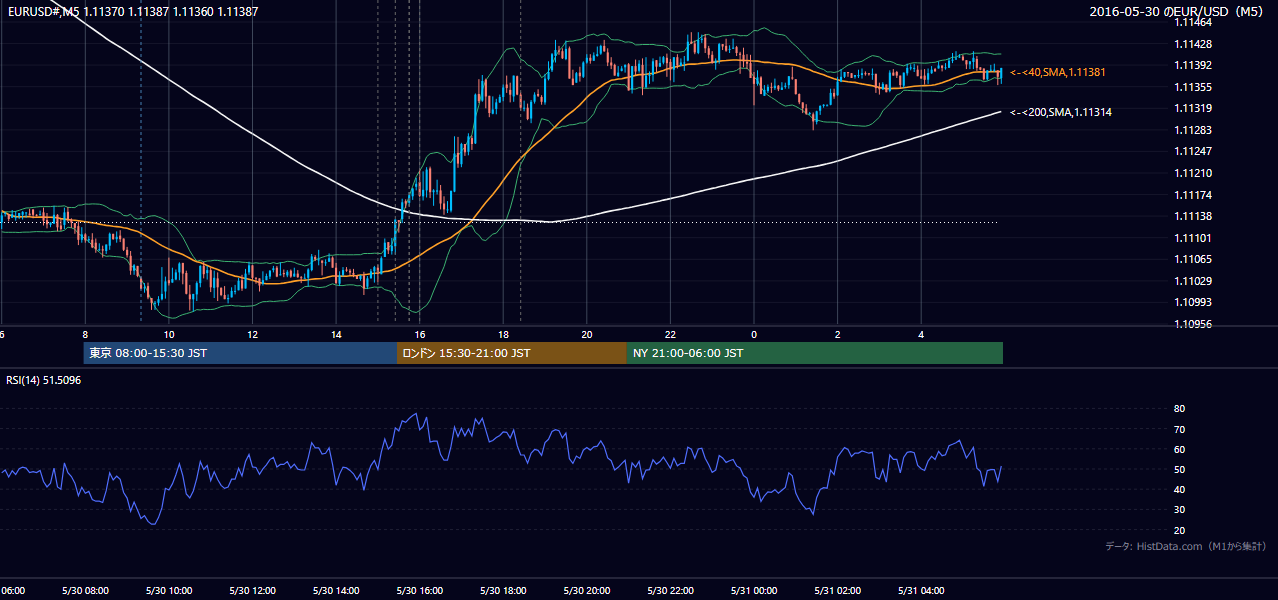Select the 東京 08:00-15:30 JST session bar
This screenshot has height=600, width=1278.
coord(240,353)
